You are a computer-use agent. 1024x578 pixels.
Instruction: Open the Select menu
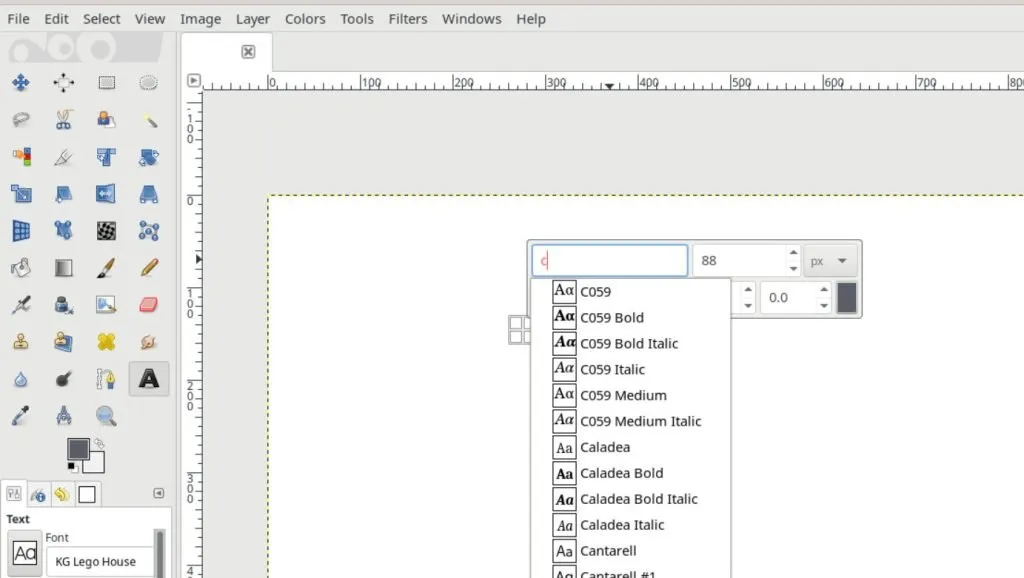pos(101,19)
